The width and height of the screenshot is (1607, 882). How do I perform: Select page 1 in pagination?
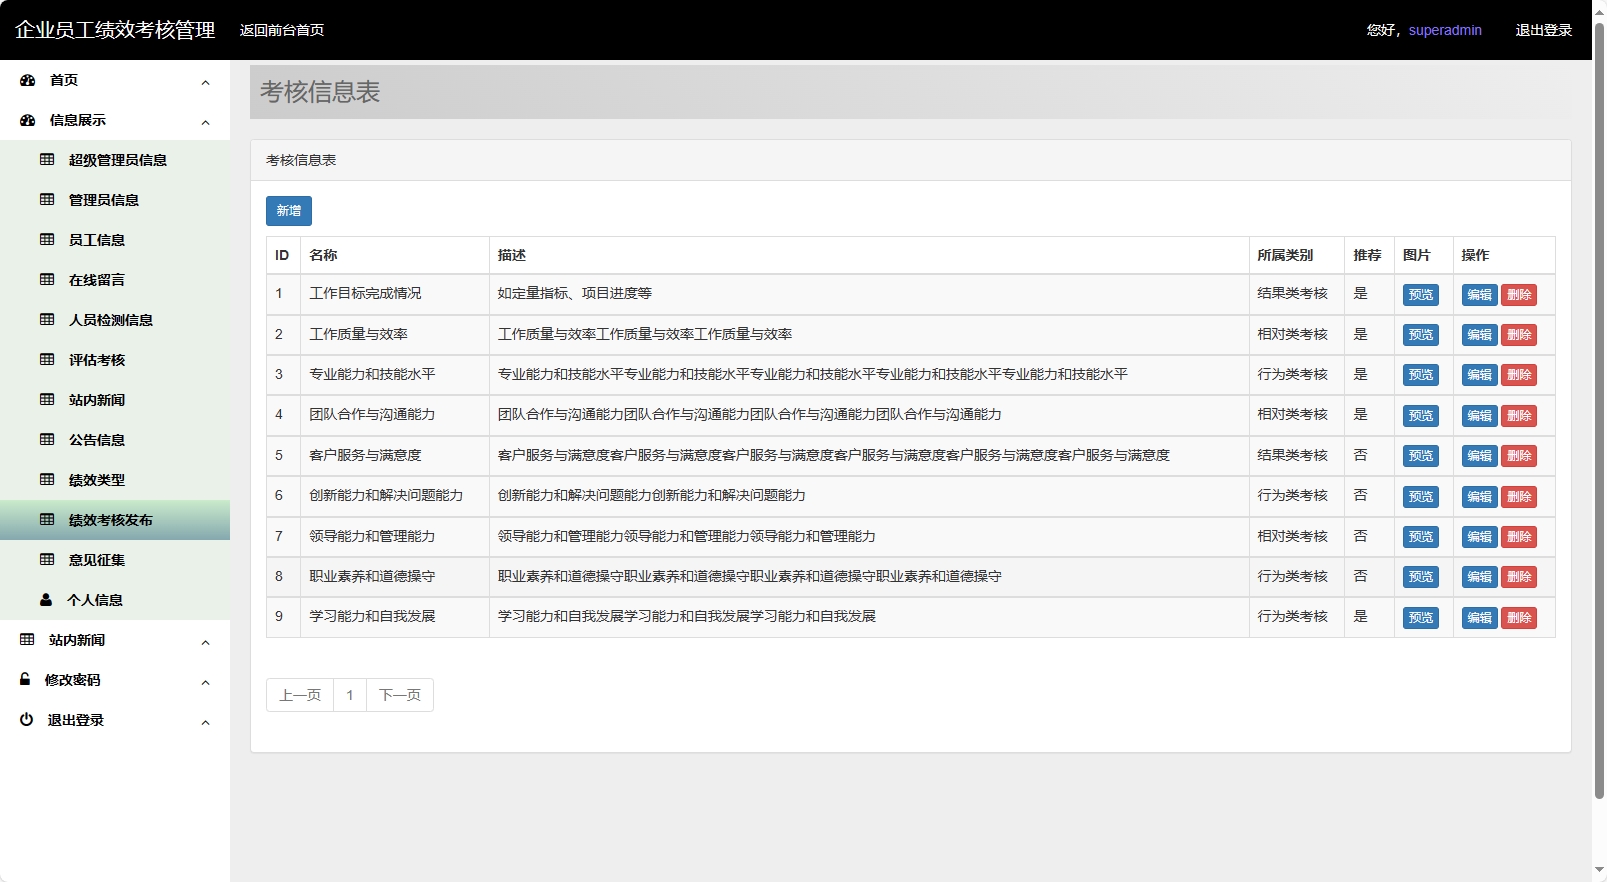tap(350, 695)
